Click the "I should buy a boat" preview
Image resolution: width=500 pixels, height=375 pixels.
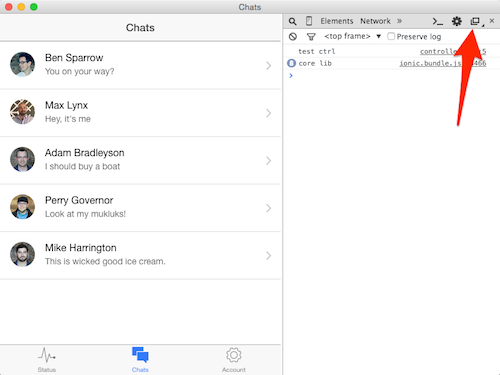click(83, 166)
